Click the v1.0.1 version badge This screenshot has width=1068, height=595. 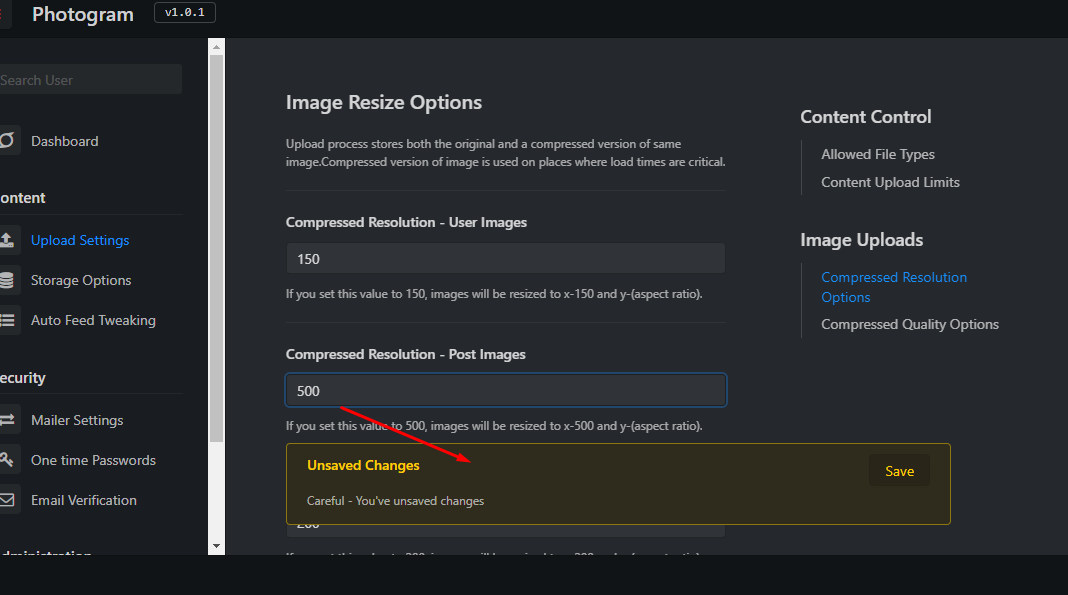pyautogui.click(x=185, y=12)
